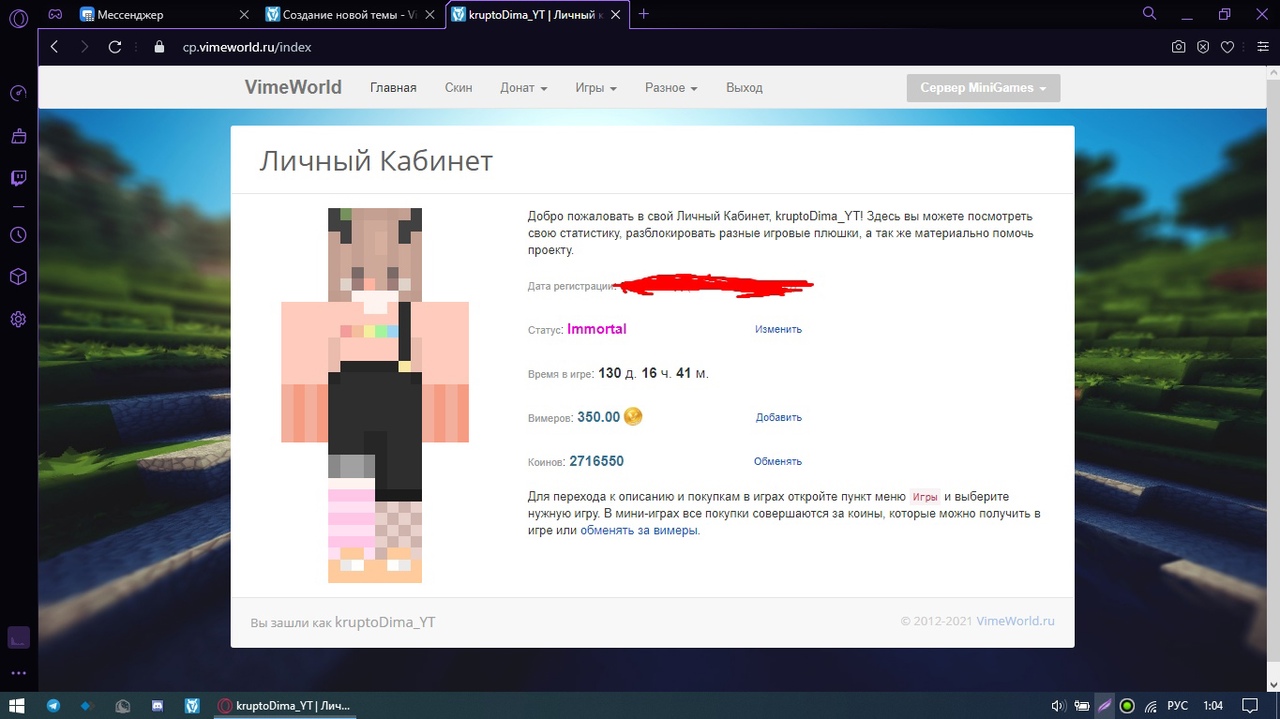1280x719 pixels.
Task: Open the network Wi-Fi tray icon
Action: click(x=1151, y=706)
